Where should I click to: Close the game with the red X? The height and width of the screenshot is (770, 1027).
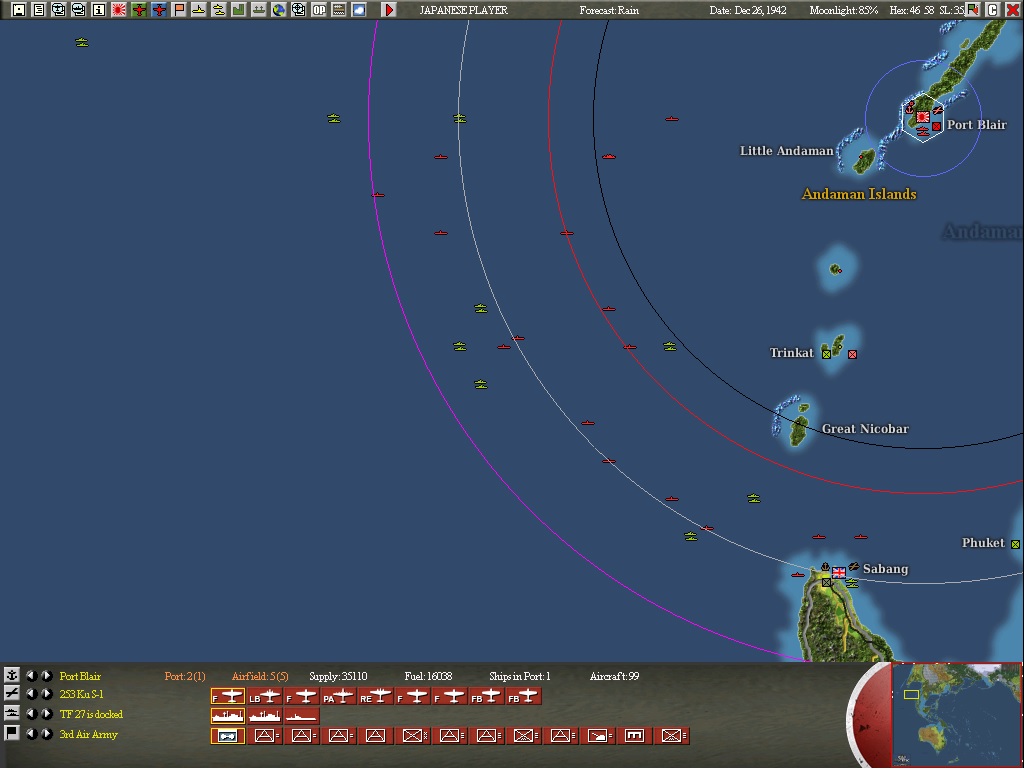tap(1013, 10)
